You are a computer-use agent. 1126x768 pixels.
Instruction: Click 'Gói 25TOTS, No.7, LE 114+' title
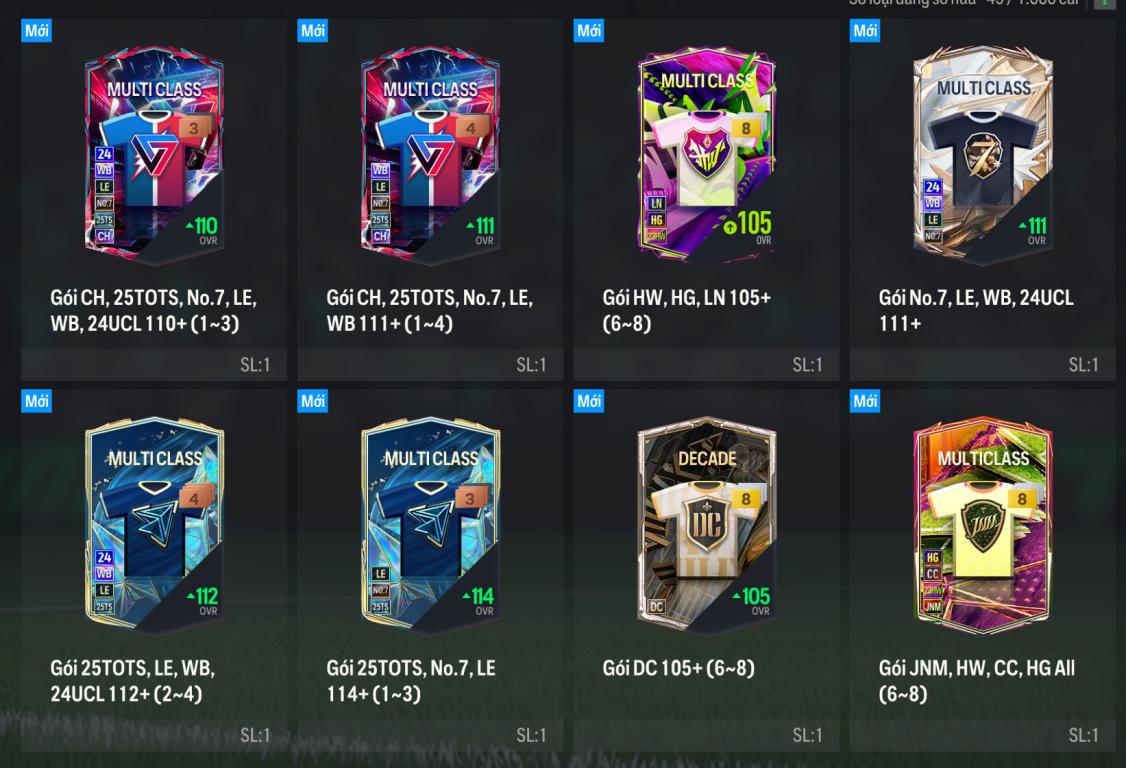[411, 681]
